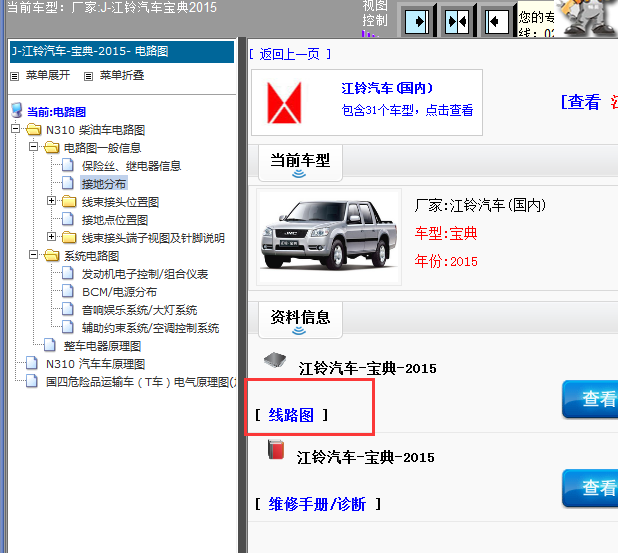The image size is (618, 553).
Task: Click the gray chip icon above 线路图
Action: click(275, 360)
